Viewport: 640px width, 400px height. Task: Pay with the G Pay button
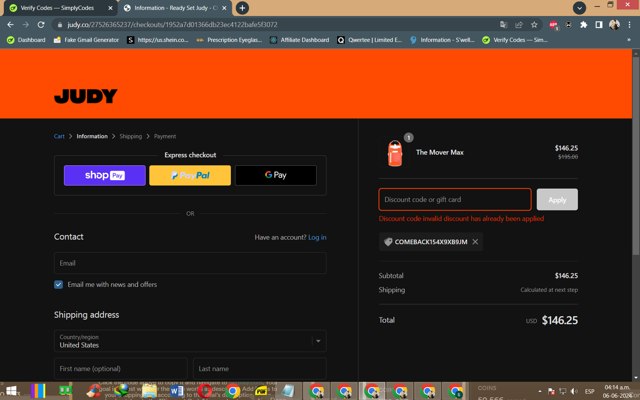tap(276, 176)
